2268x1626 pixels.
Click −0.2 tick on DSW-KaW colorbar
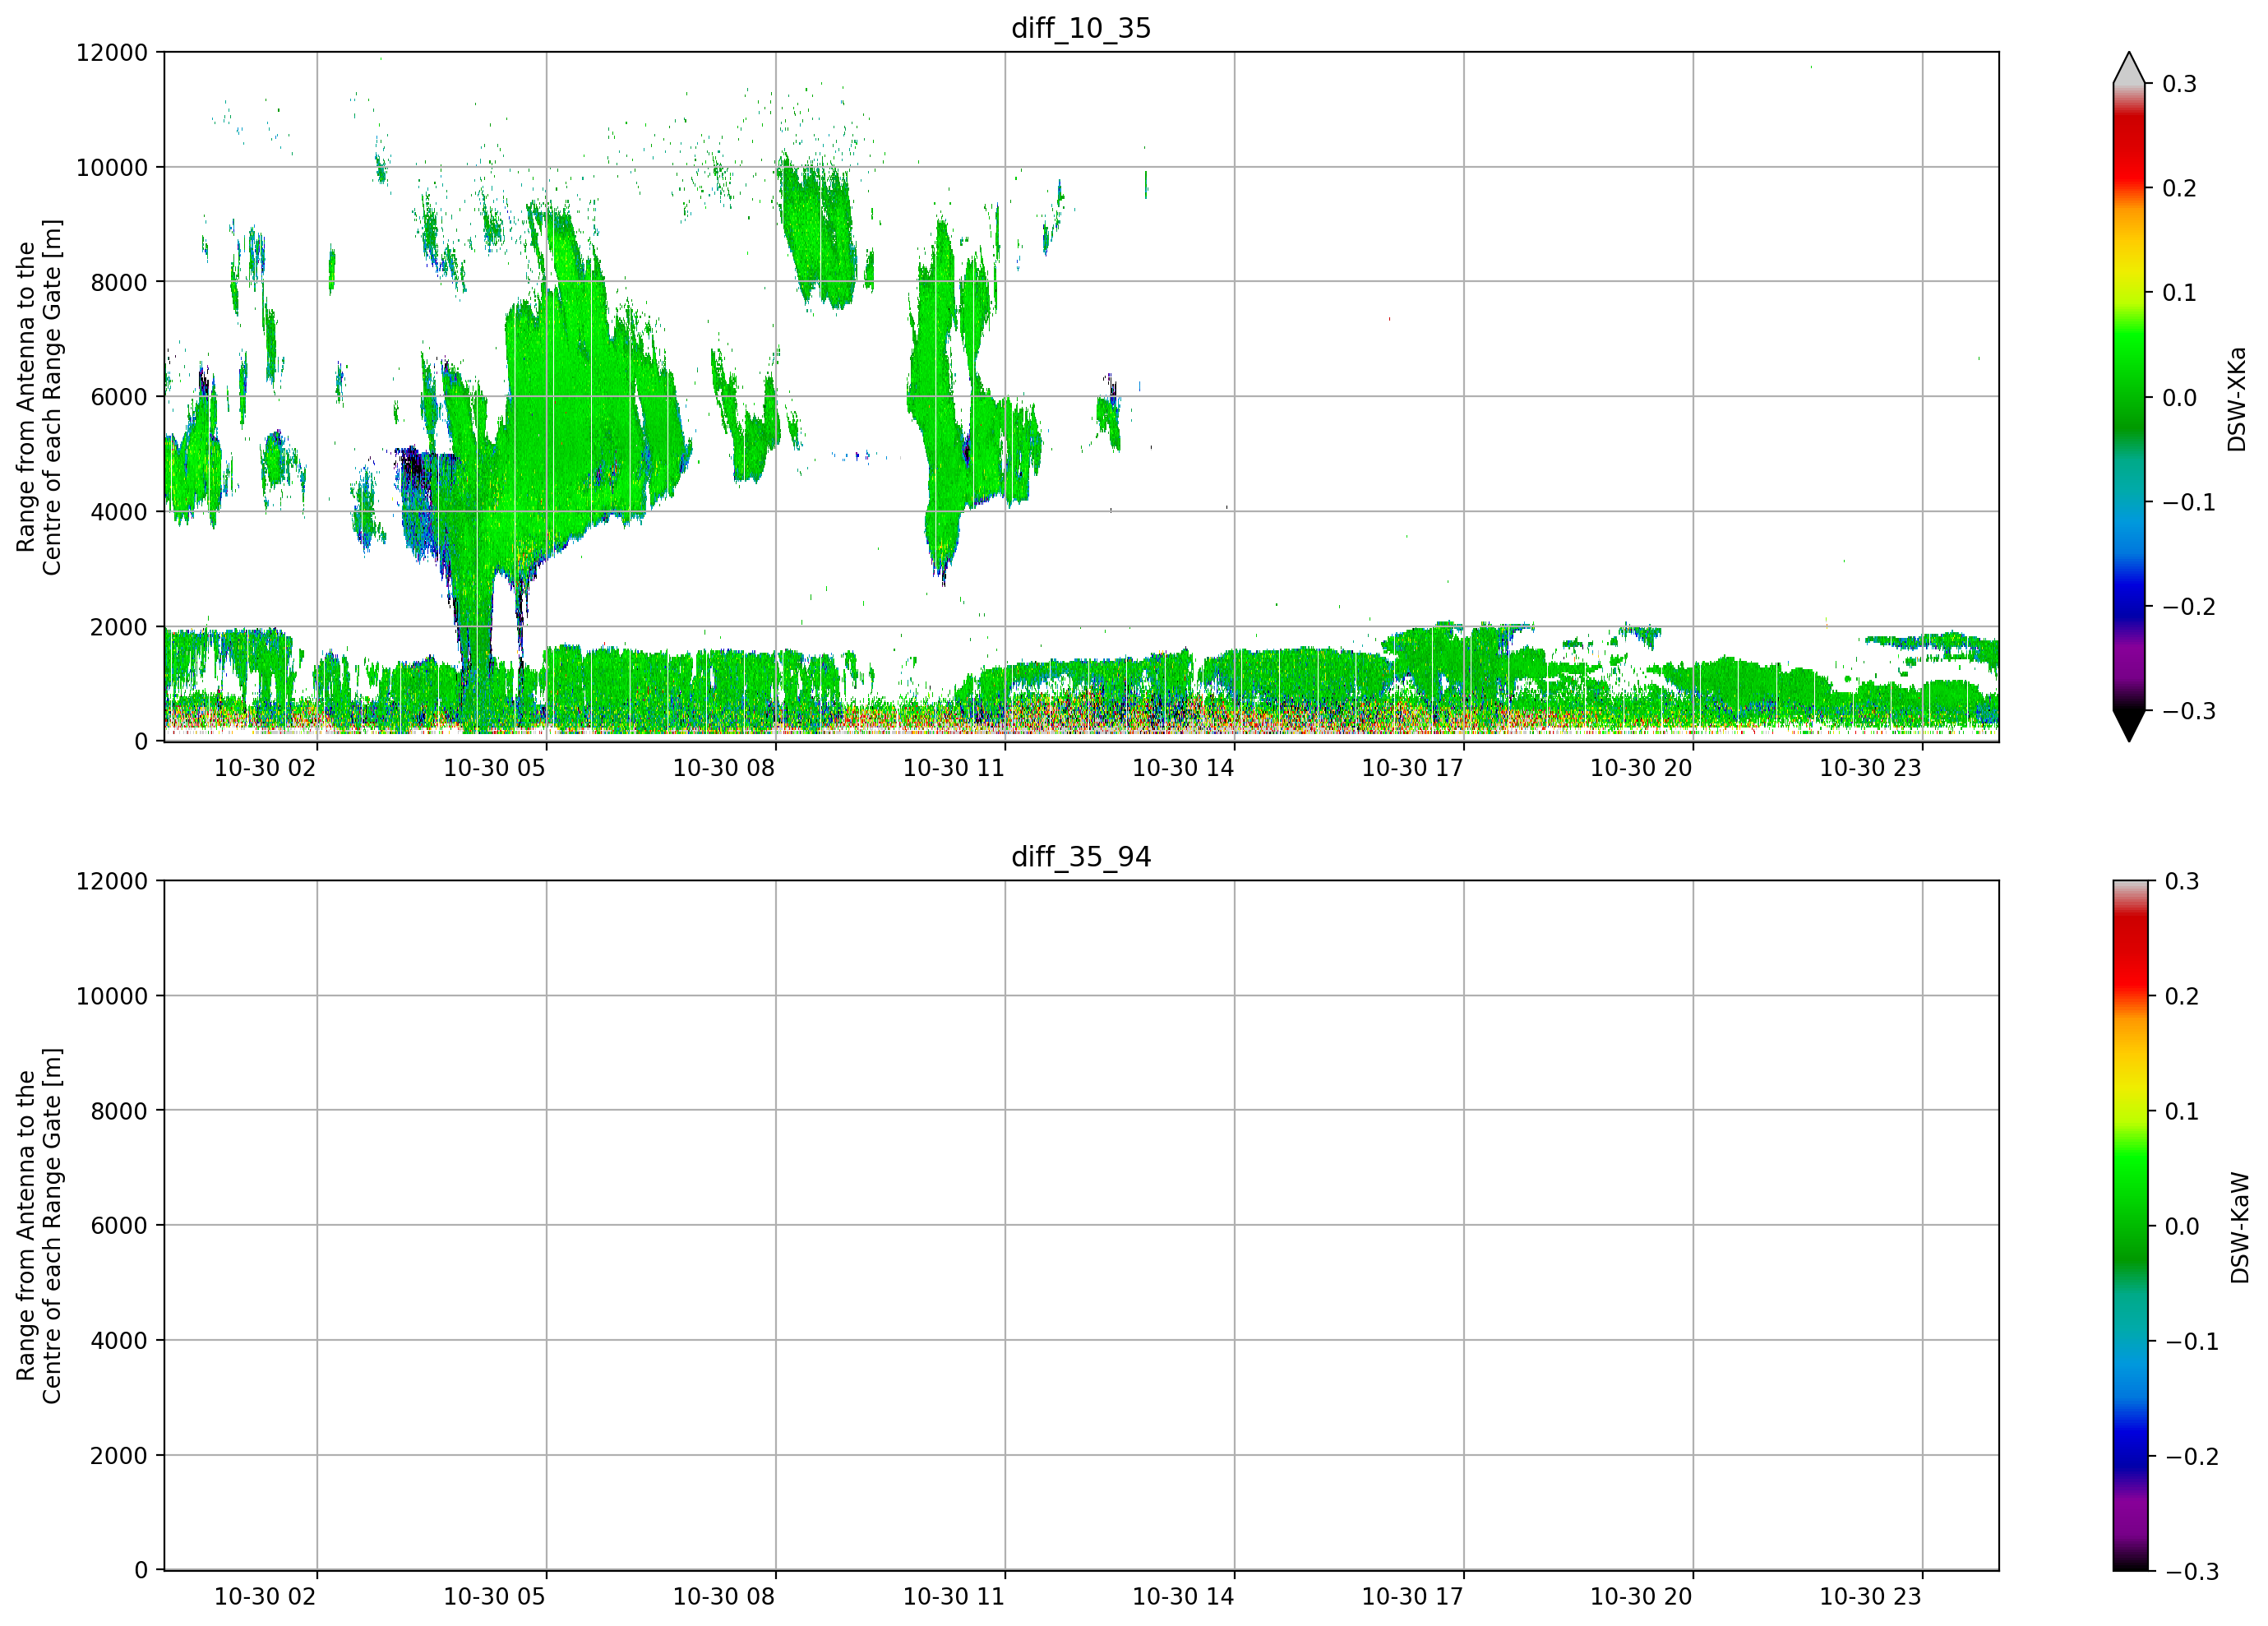[x=2192, y=1456]
